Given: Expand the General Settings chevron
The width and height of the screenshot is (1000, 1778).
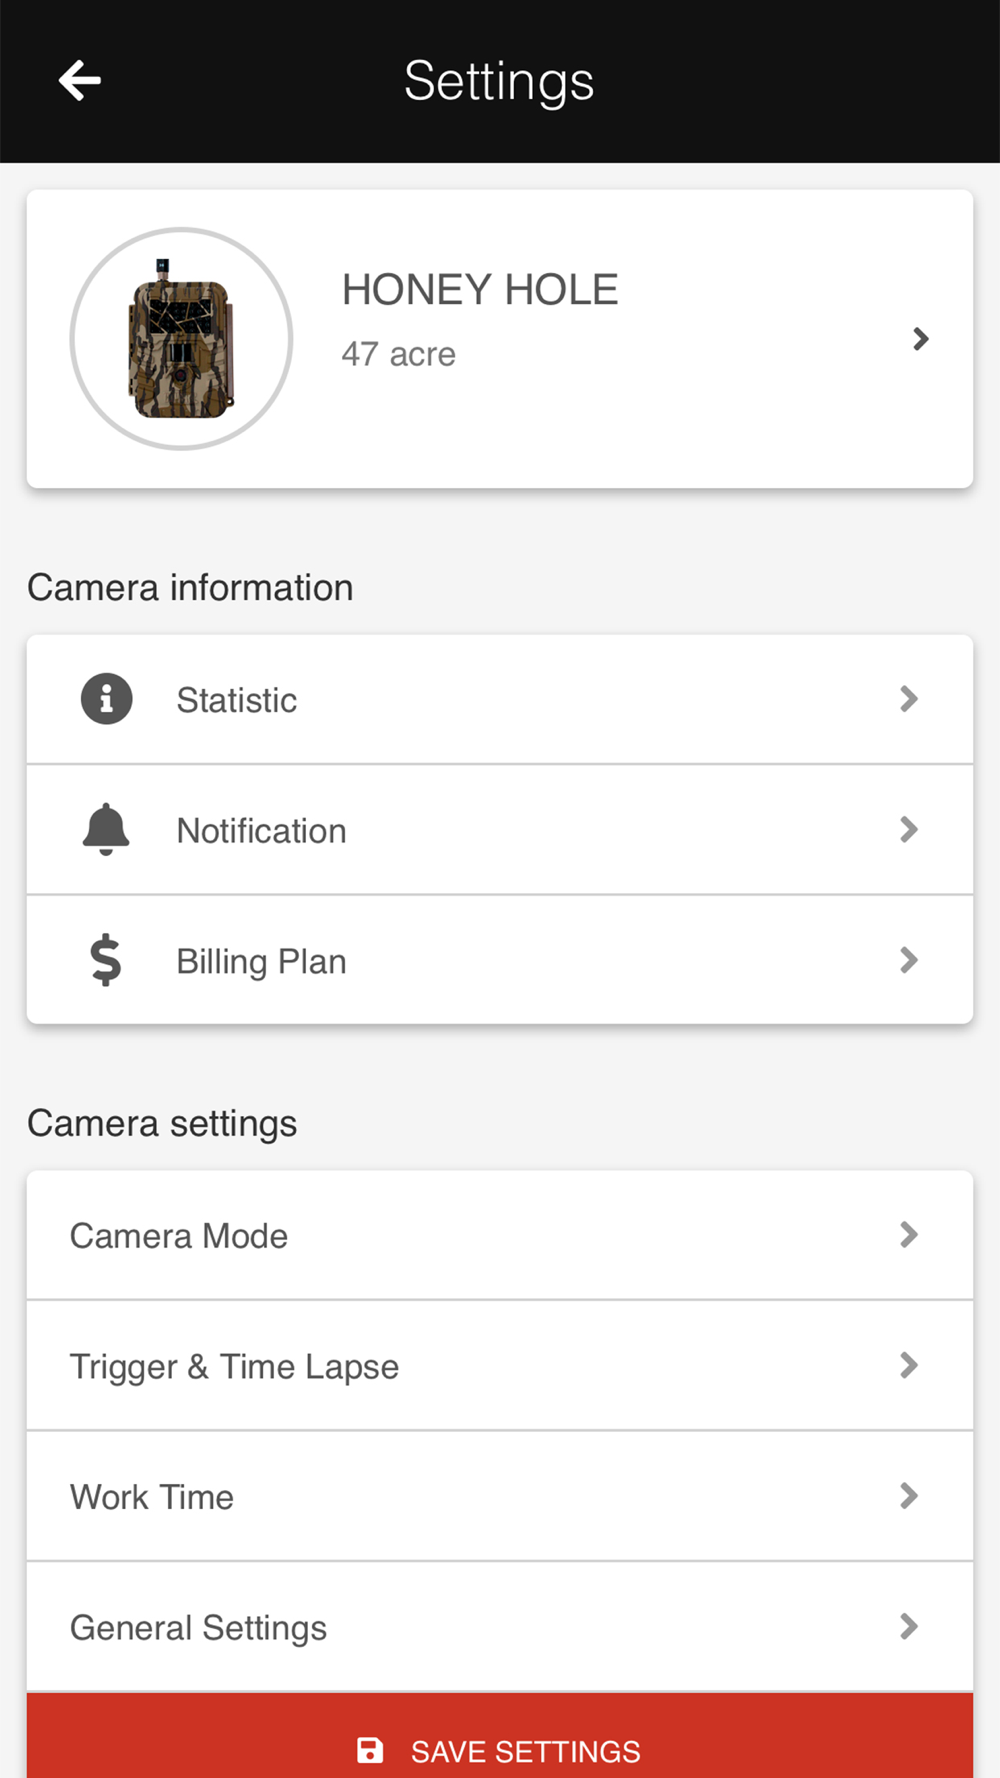Looking at the screenshot, I should point(908,1626).
